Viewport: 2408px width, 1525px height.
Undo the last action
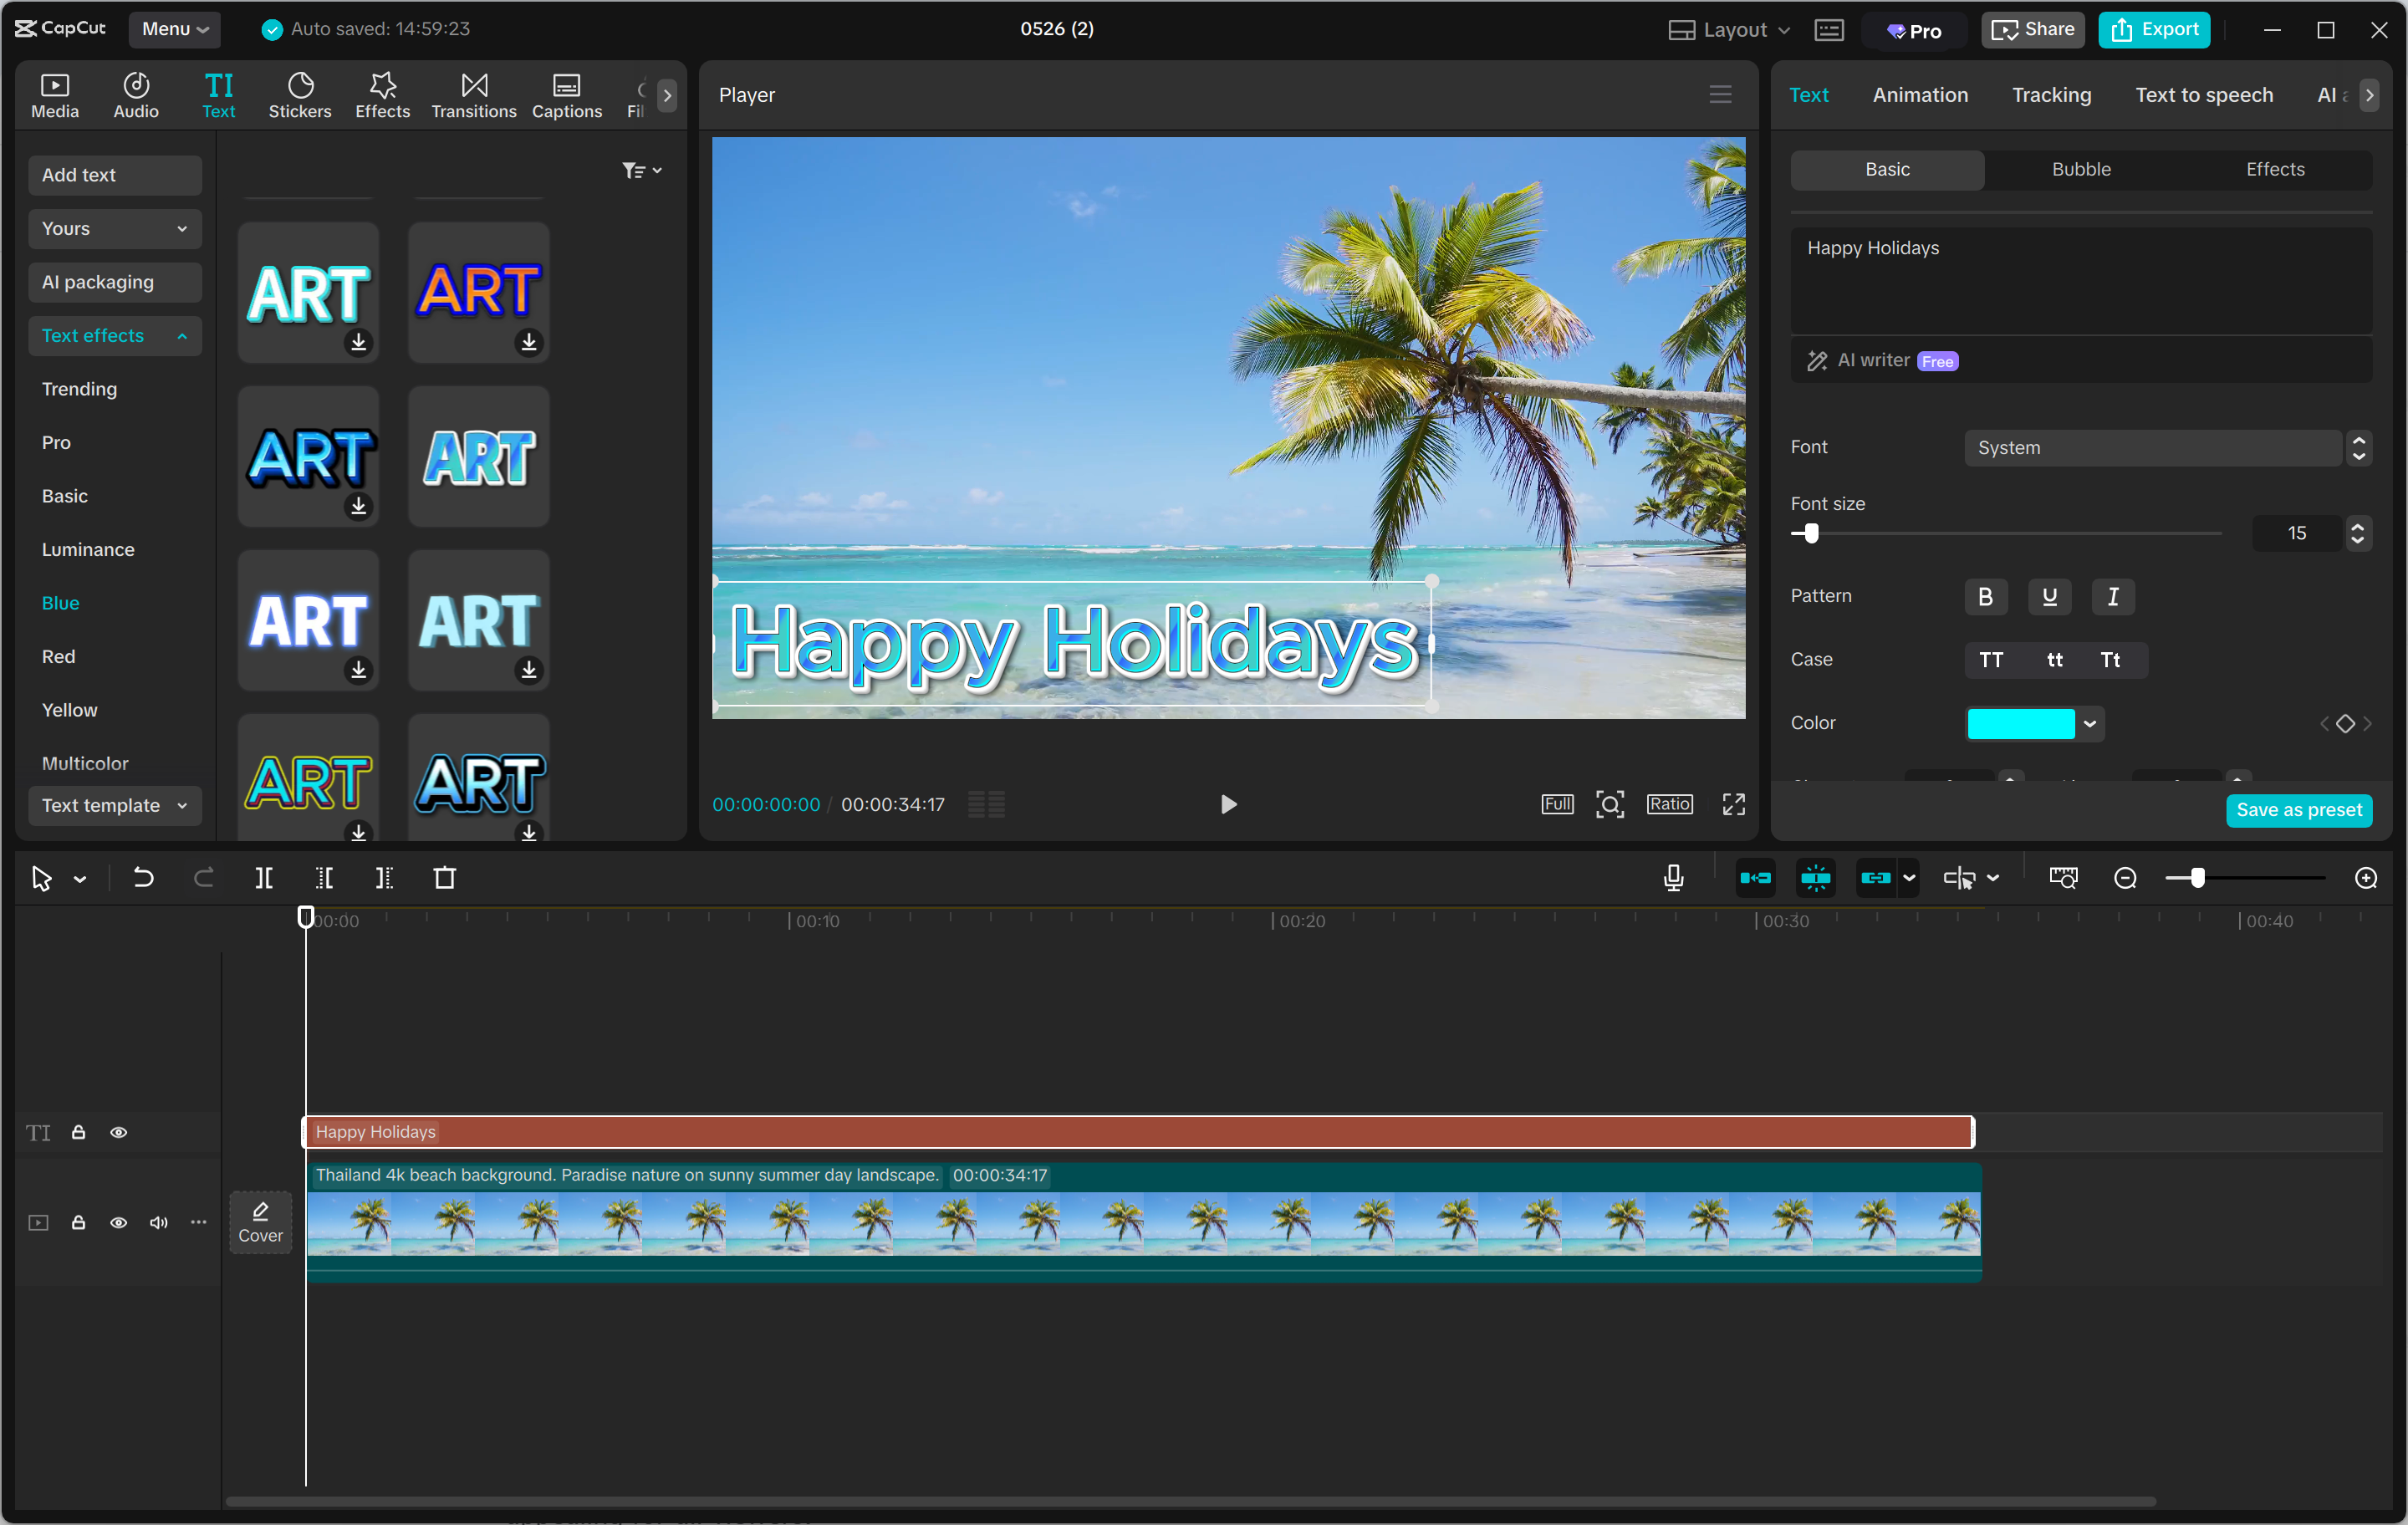click(143, 878)
